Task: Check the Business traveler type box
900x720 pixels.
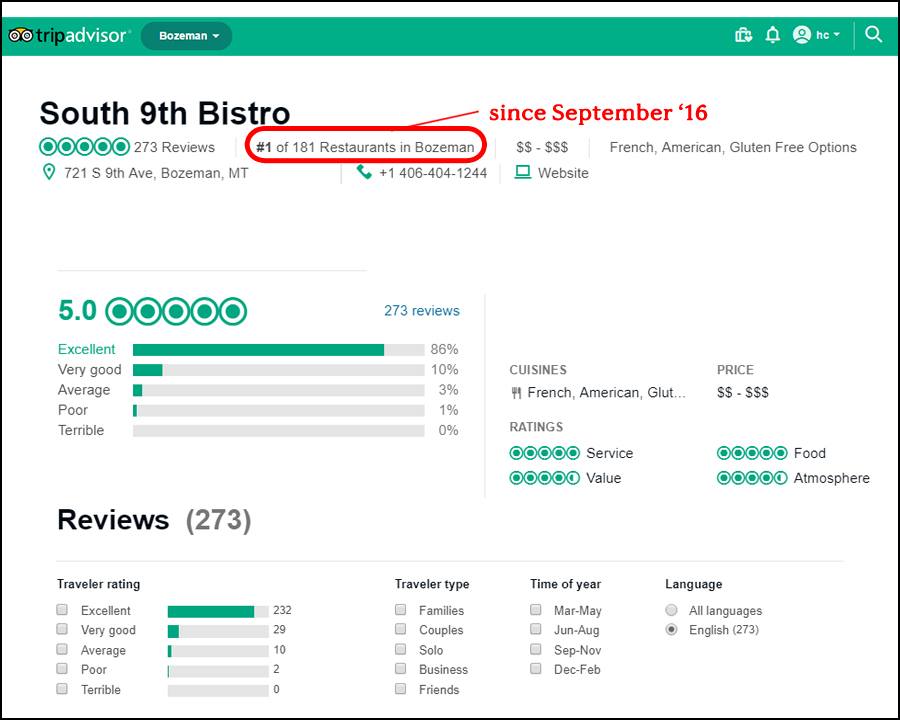Action: click(x=401, y=670)
